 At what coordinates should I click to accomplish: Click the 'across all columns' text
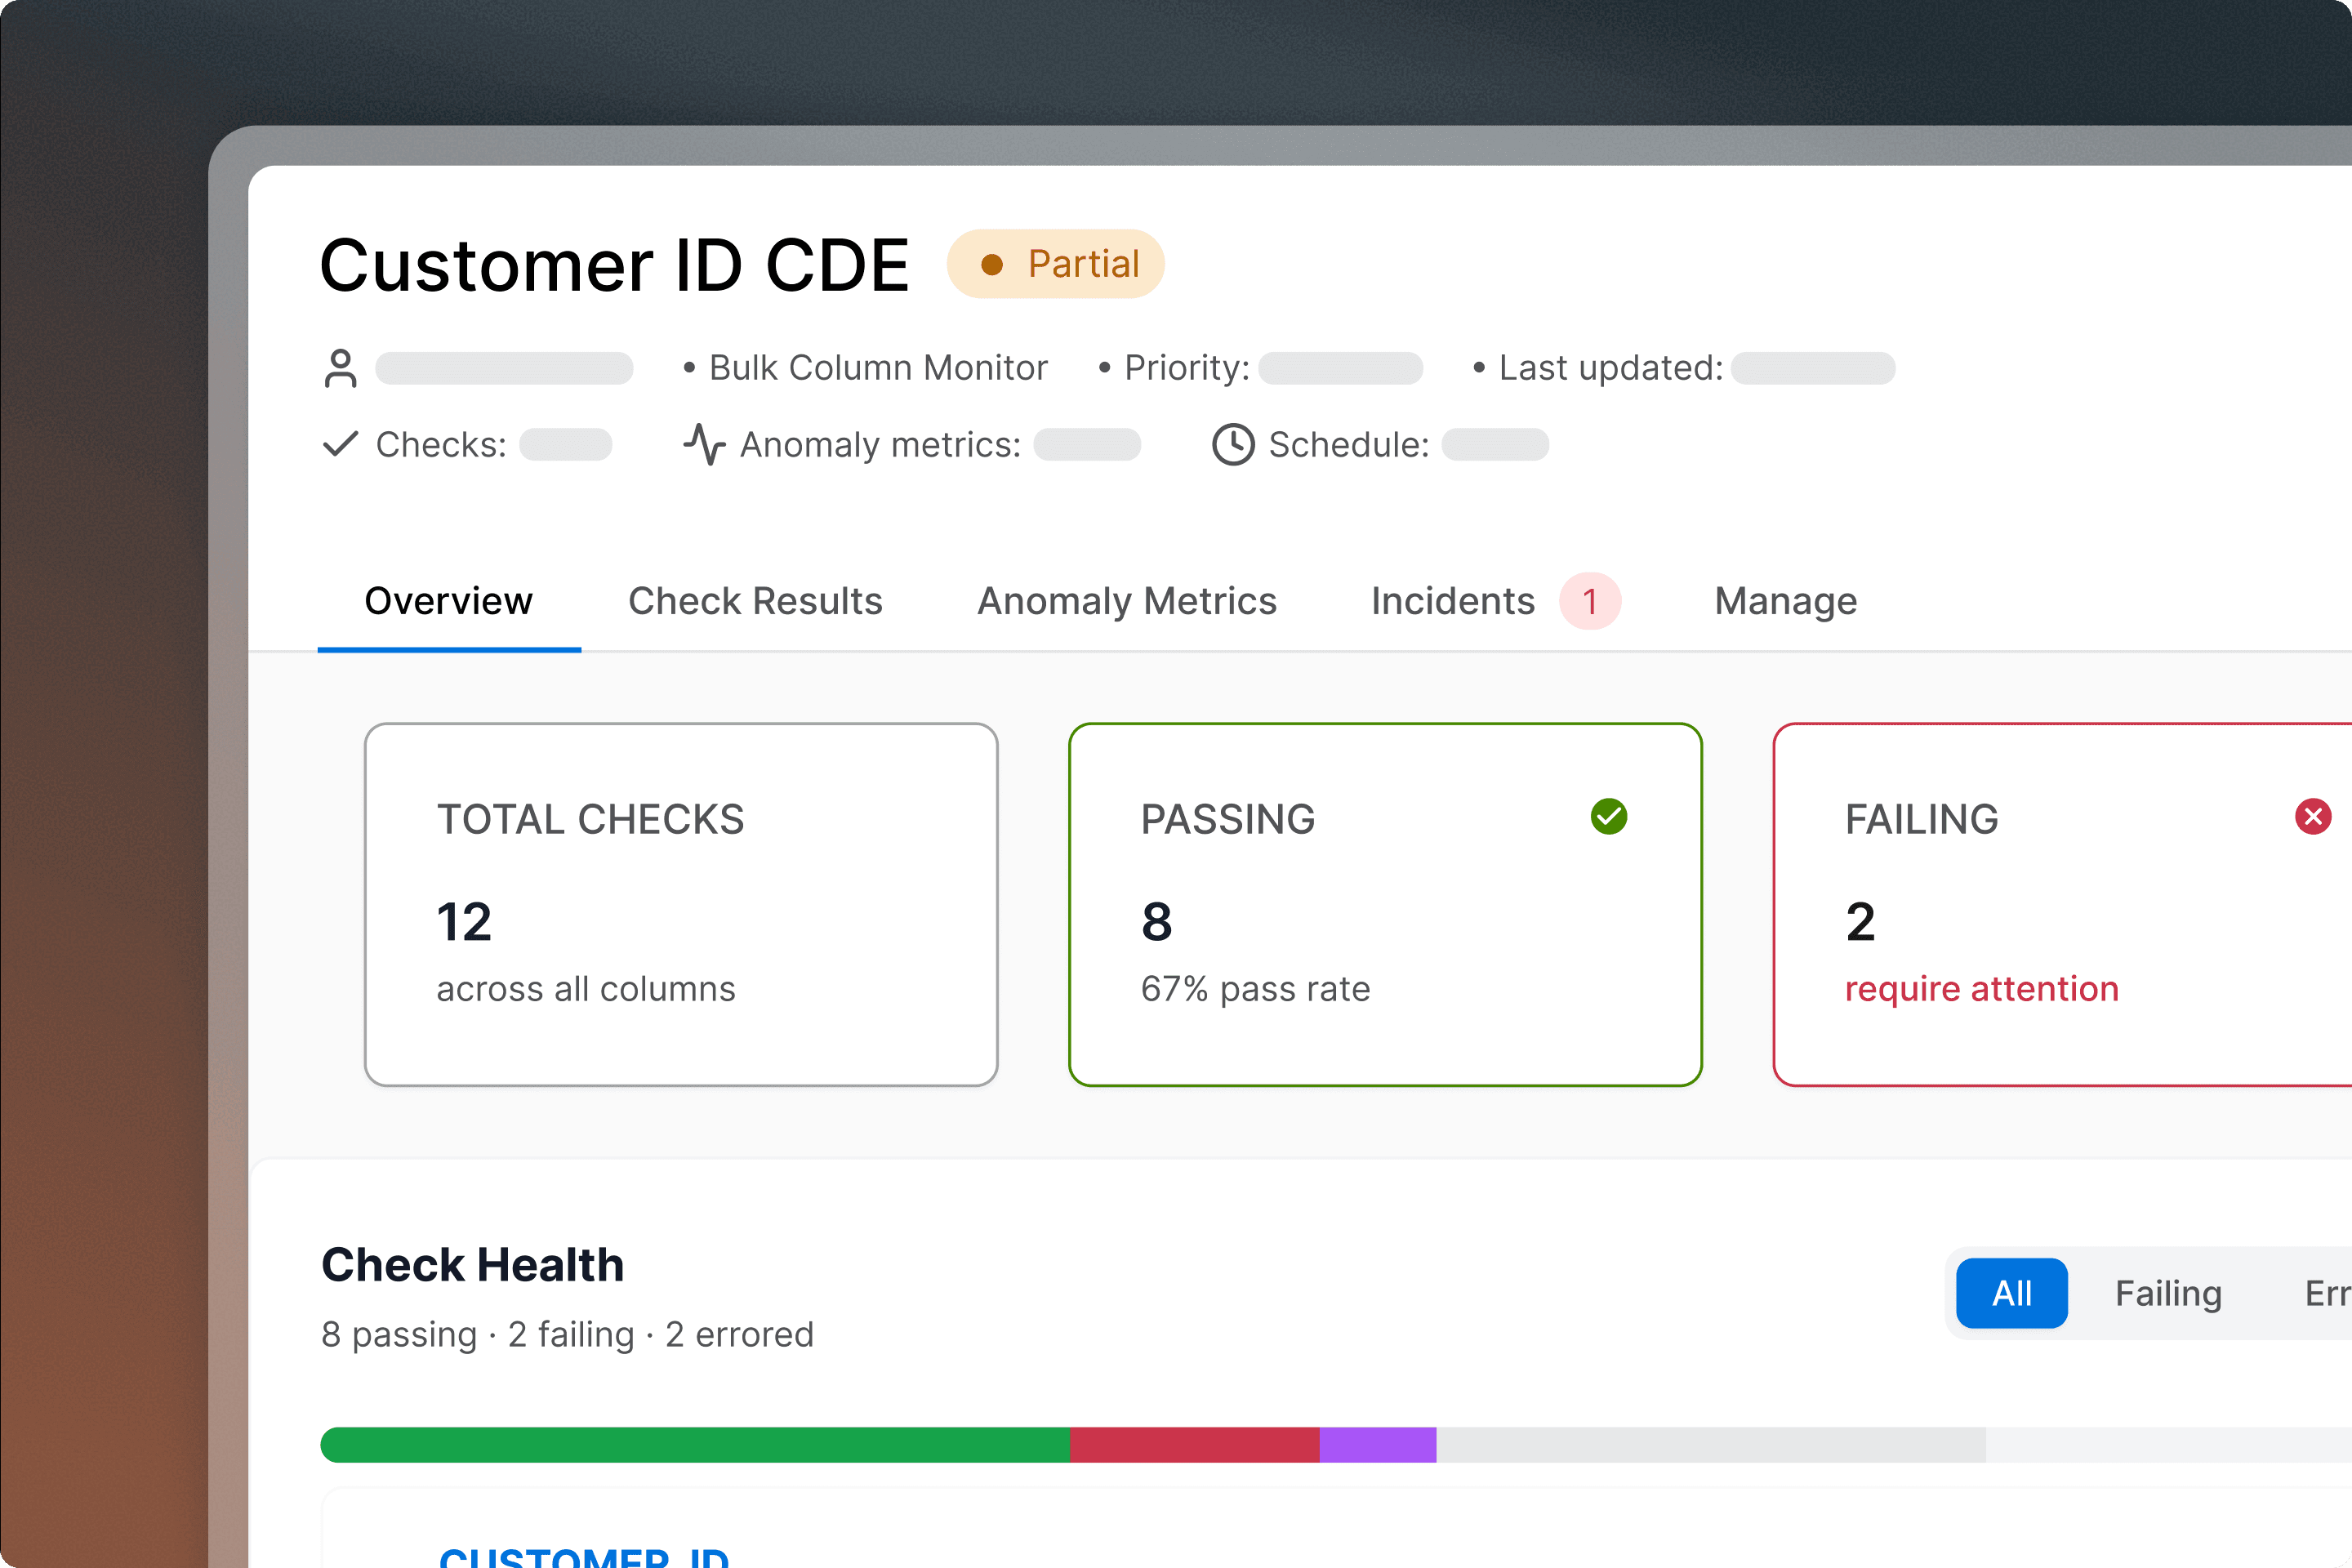click(x=586, y=989)
